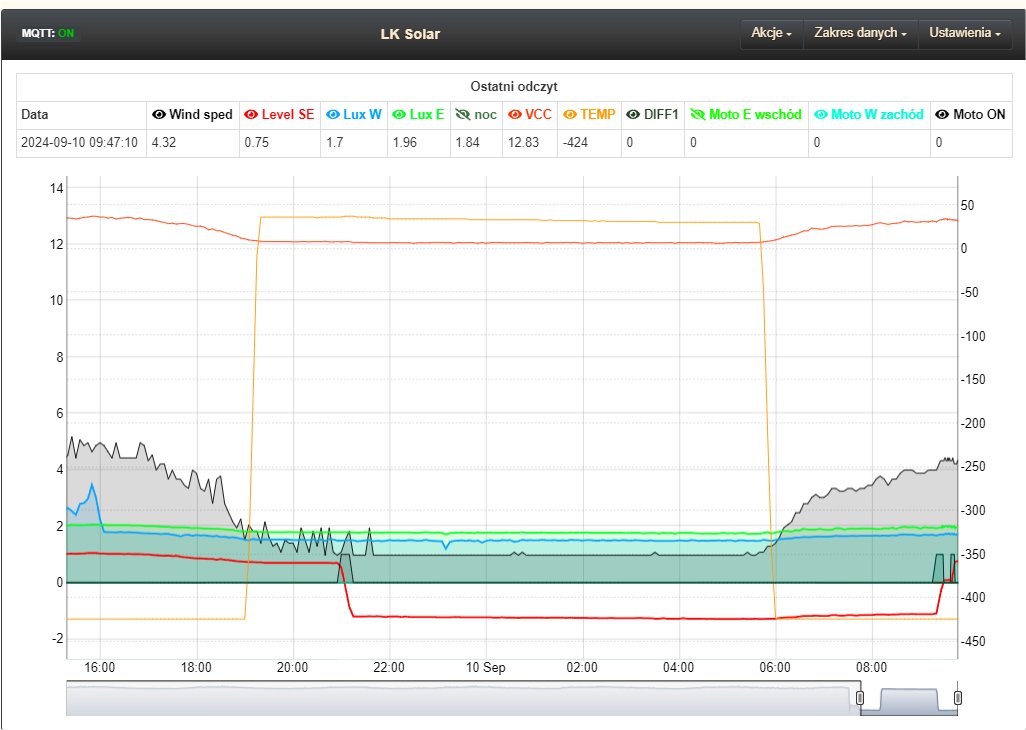This screenshot has height=730, width=1026.
Task: Click the DIFF1 eye icon
Action: pos(633,115)
